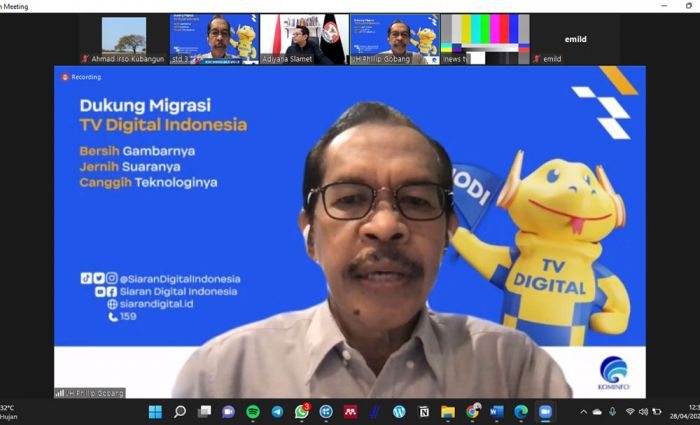Open the taskbar clock and date
Screen dimensions: 700x425
click(x=684, y=412)
